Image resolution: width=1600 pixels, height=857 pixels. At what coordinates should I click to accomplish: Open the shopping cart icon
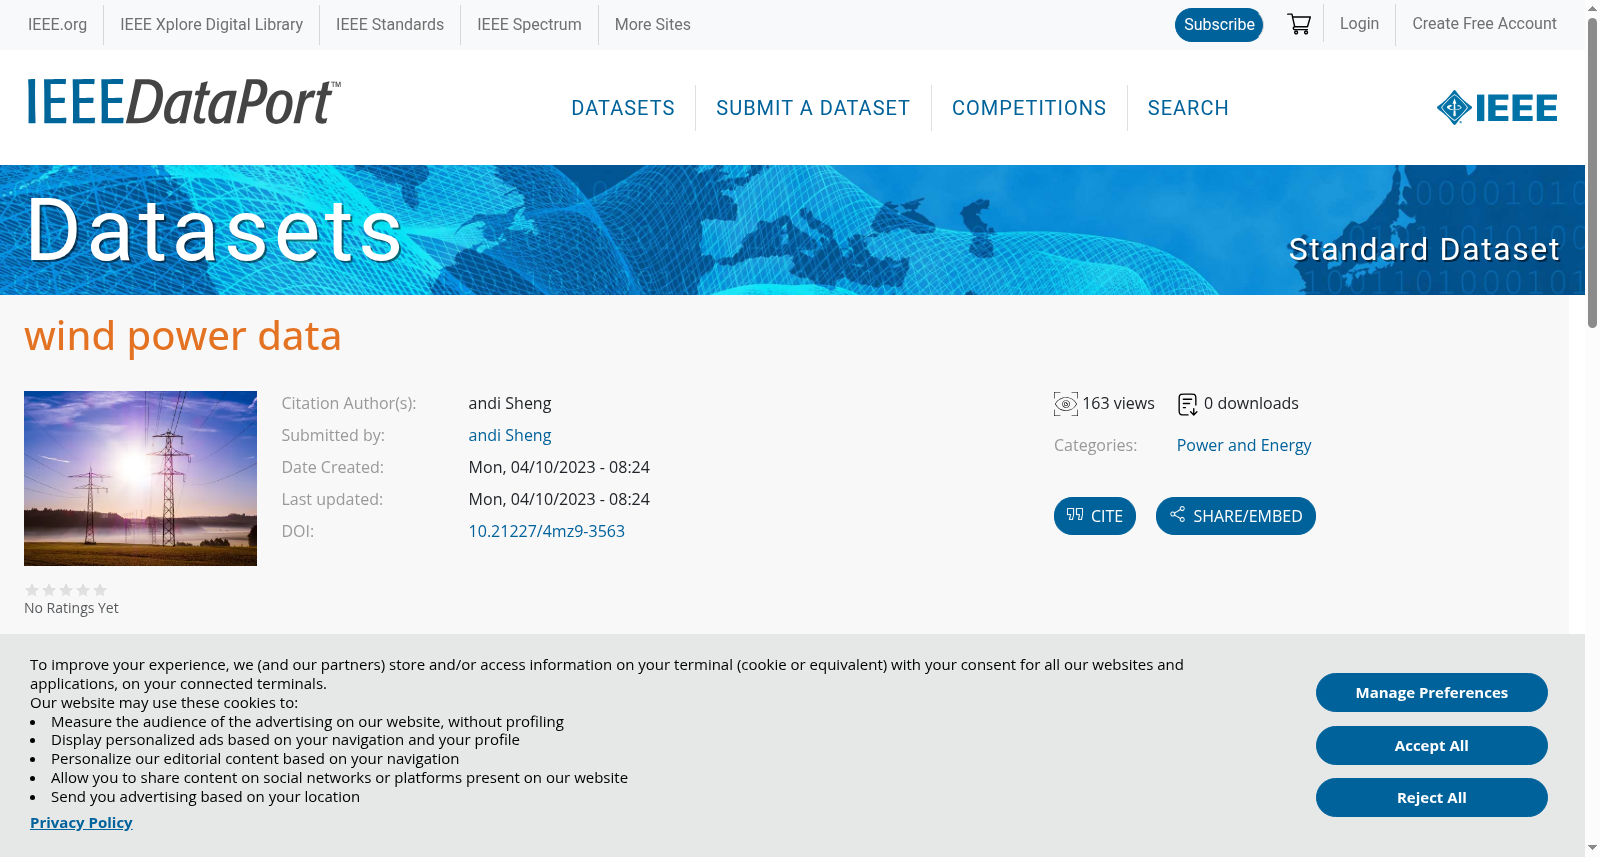pyautogui.click(x=1299, y=24)
